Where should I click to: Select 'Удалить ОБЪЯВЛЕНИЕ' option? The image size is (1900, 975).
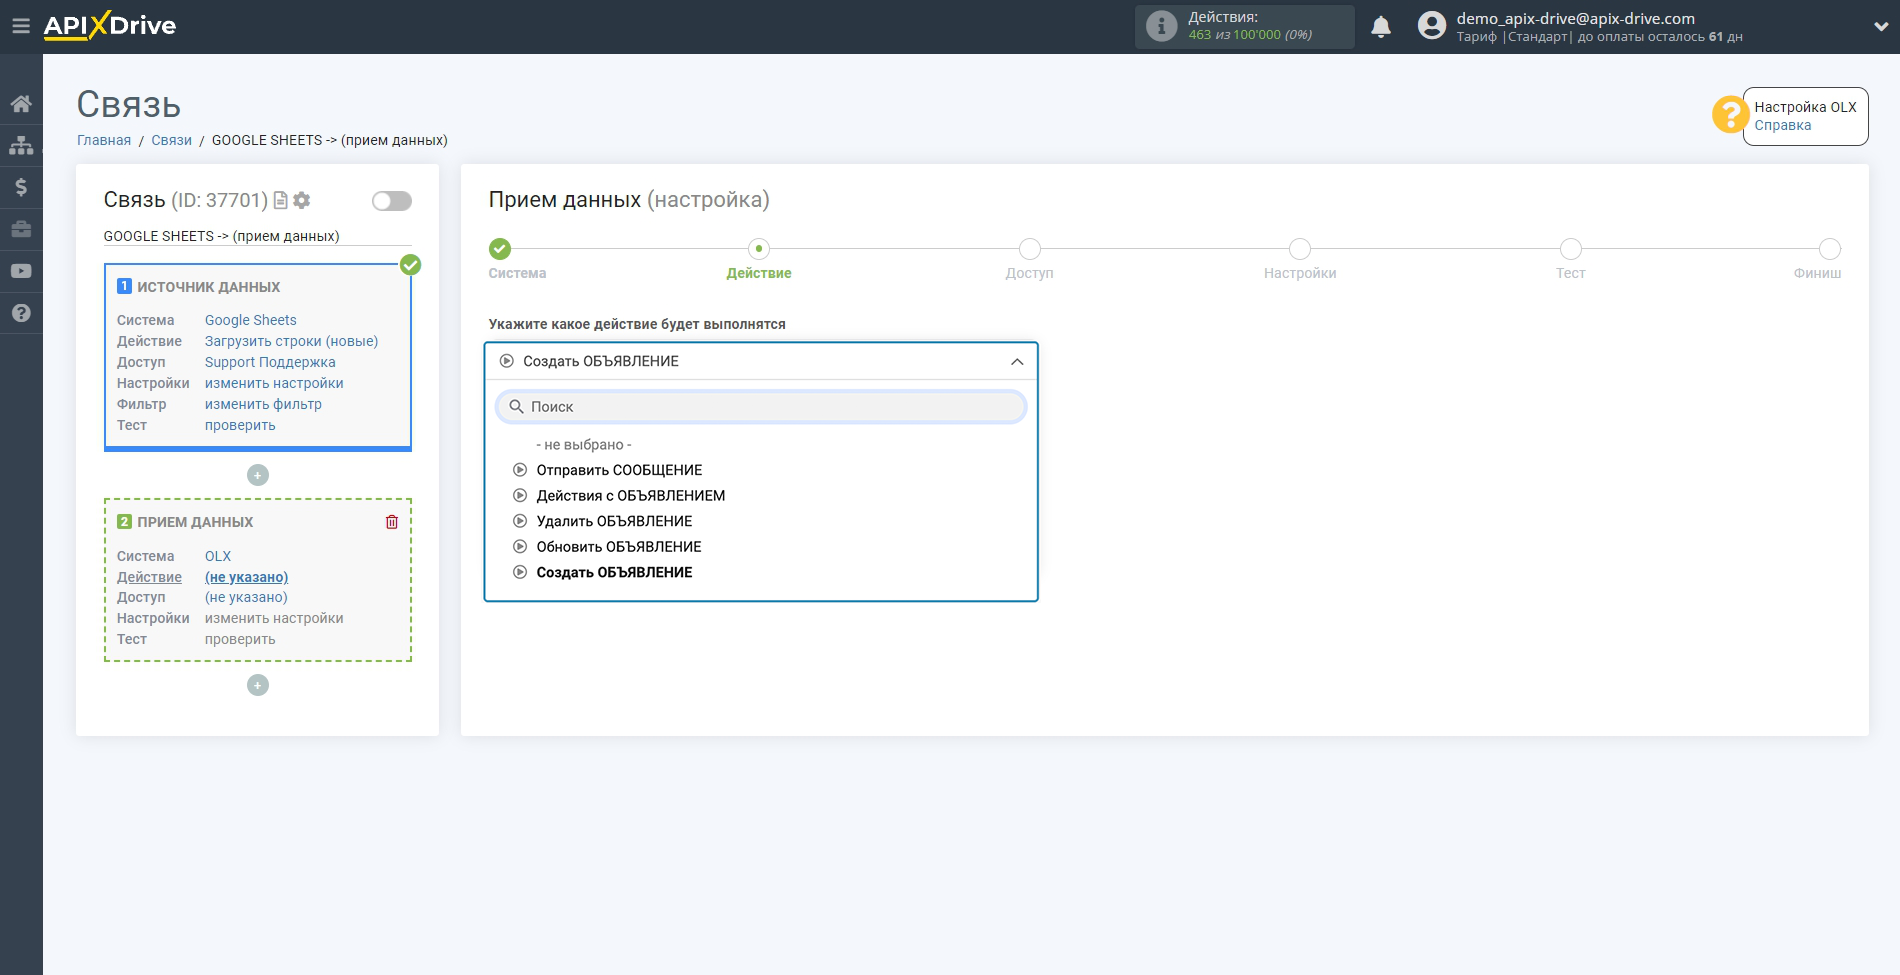614,521
